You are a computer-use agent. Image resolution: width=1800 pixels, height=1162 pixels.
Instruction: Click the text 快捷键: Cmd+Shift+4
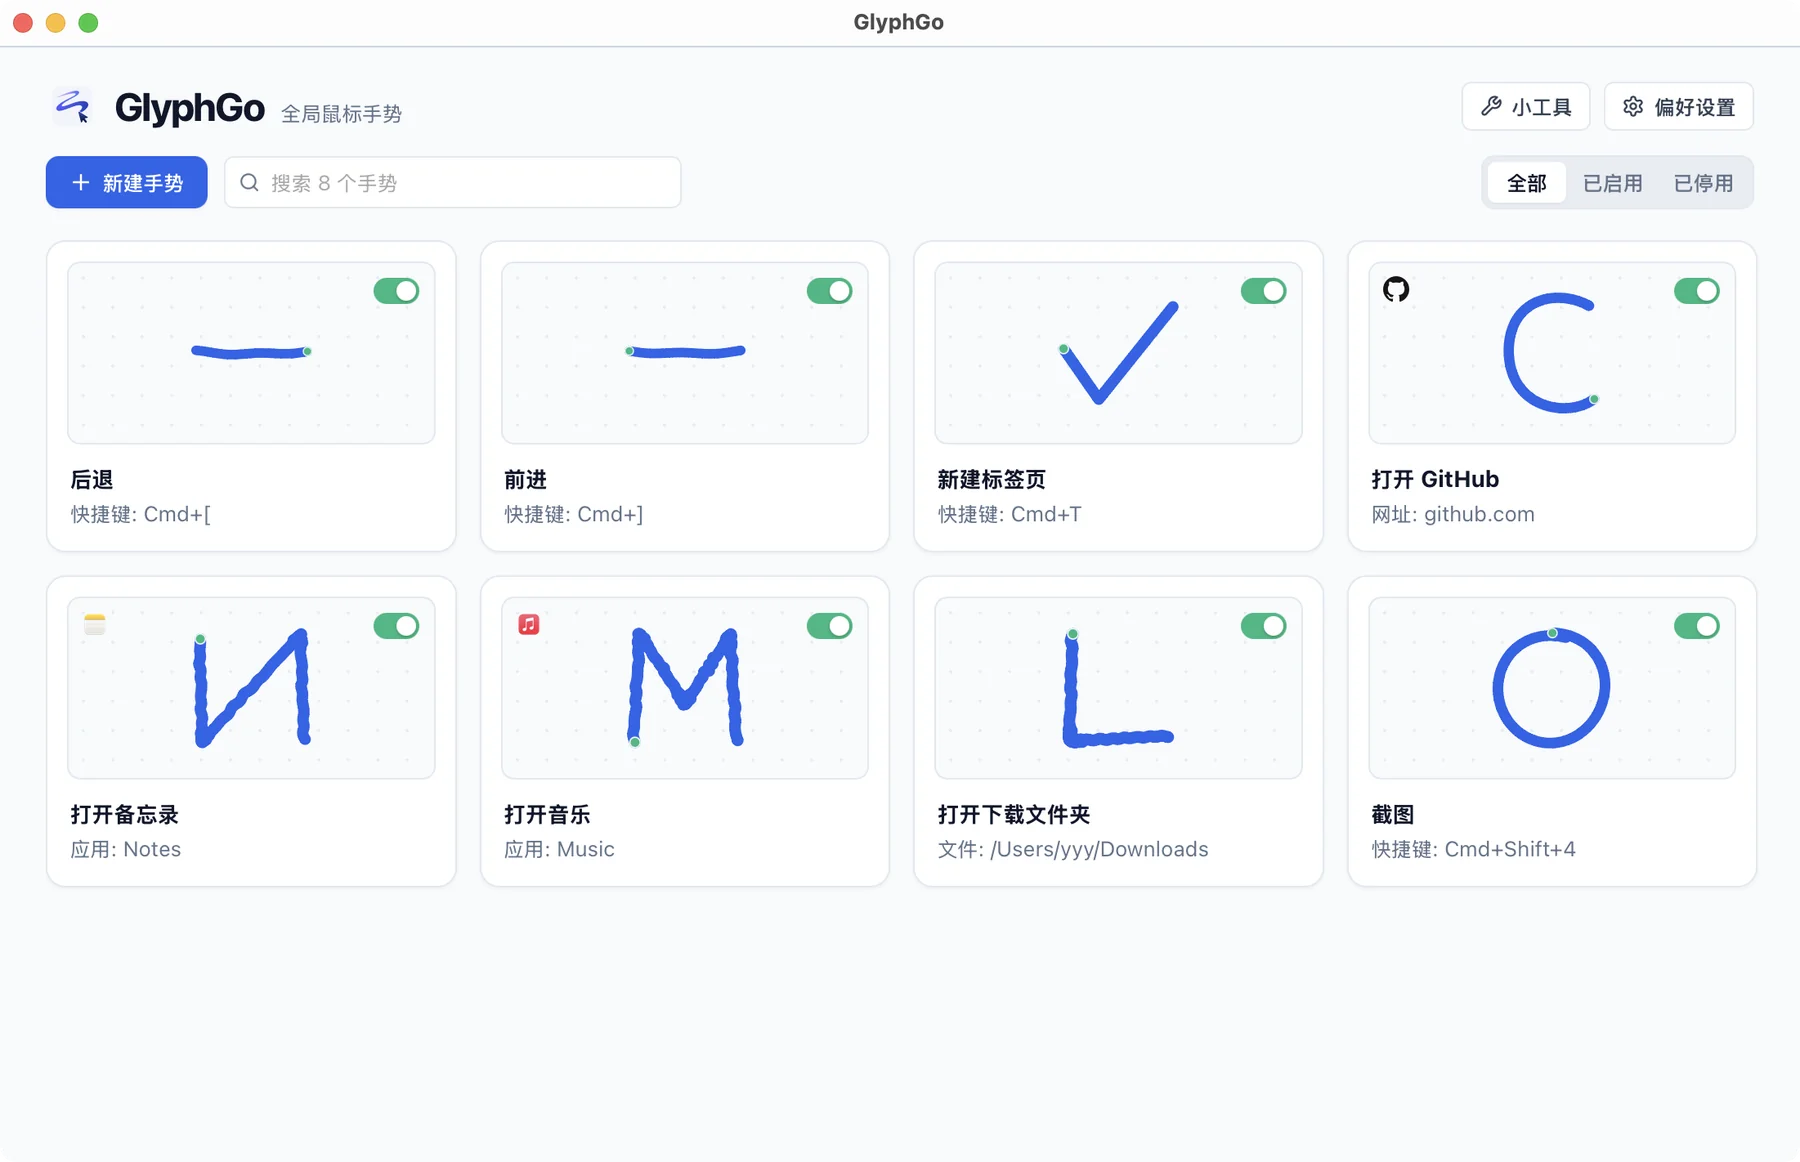(1473, 849)
